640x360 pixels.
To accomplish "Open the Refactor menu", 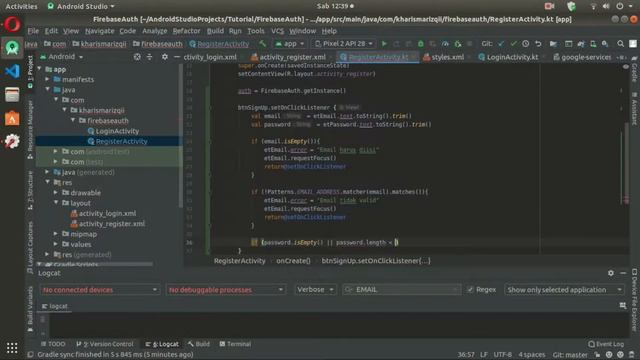I will coord(187,31).
